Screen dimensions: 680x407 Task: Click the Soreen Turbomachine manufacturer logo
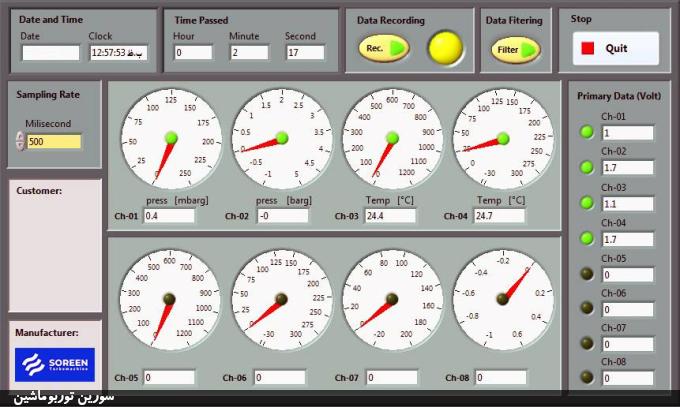coord(53,364)
